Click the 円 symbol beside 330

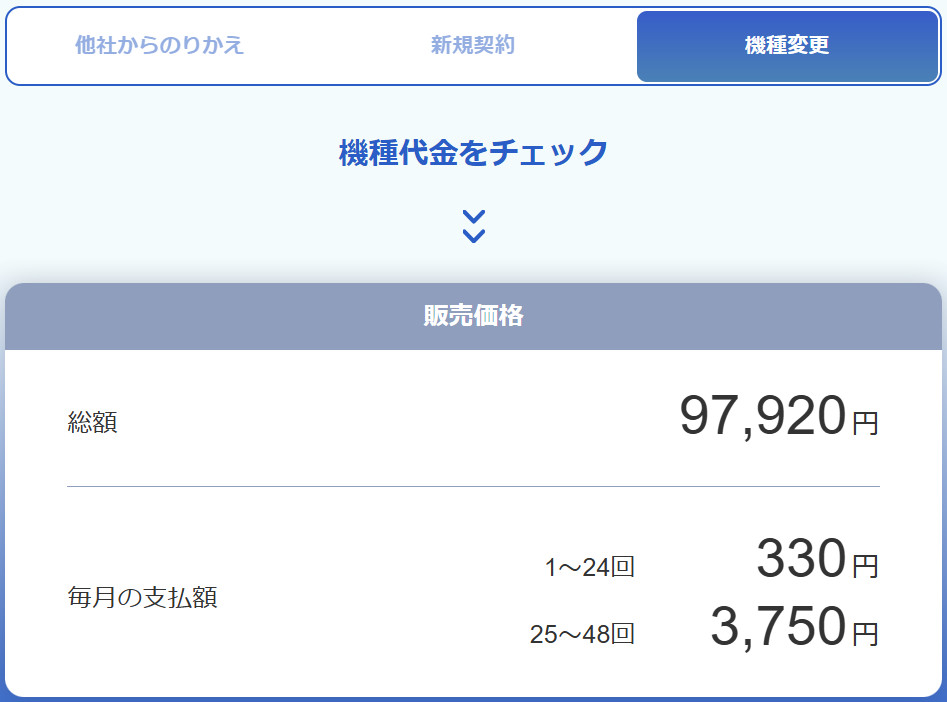tap(865, 567)
